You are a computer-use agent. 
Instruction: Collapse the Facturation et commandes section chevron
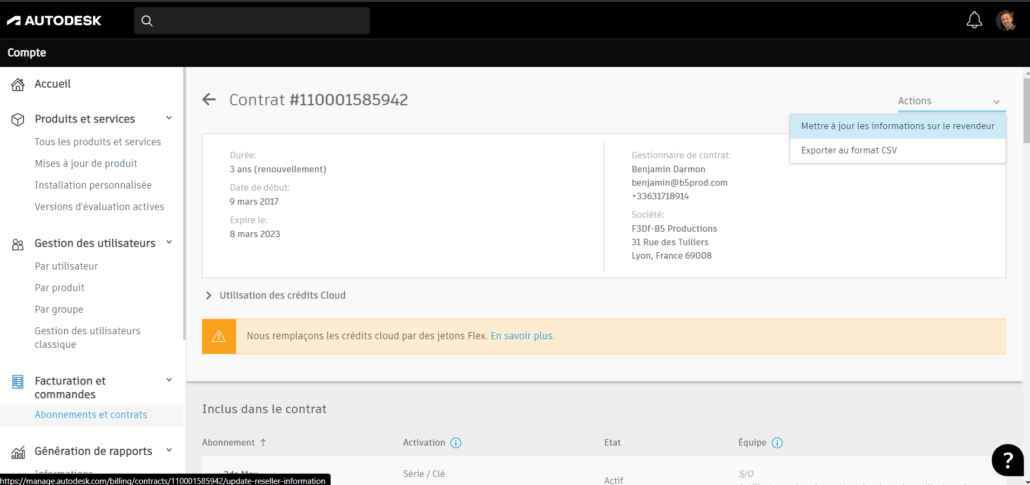coord(169,380)
